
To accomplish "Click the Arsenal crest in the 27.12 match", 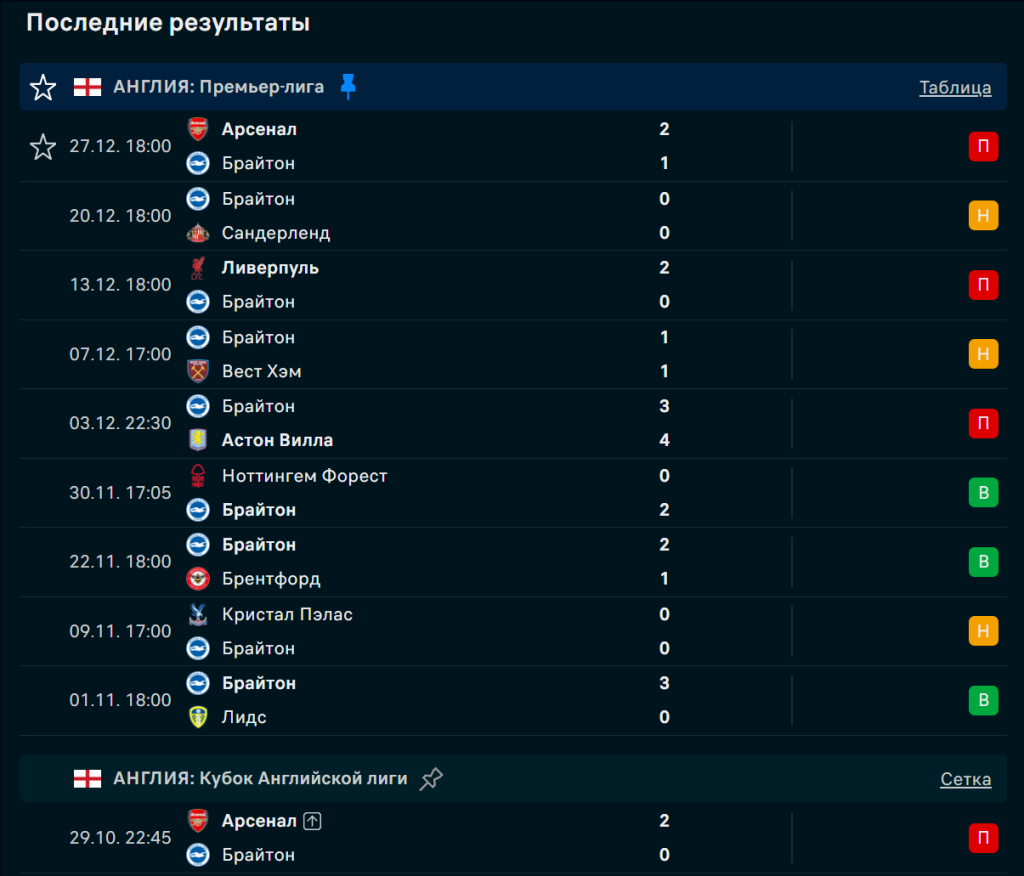I will tap(198, 129).
